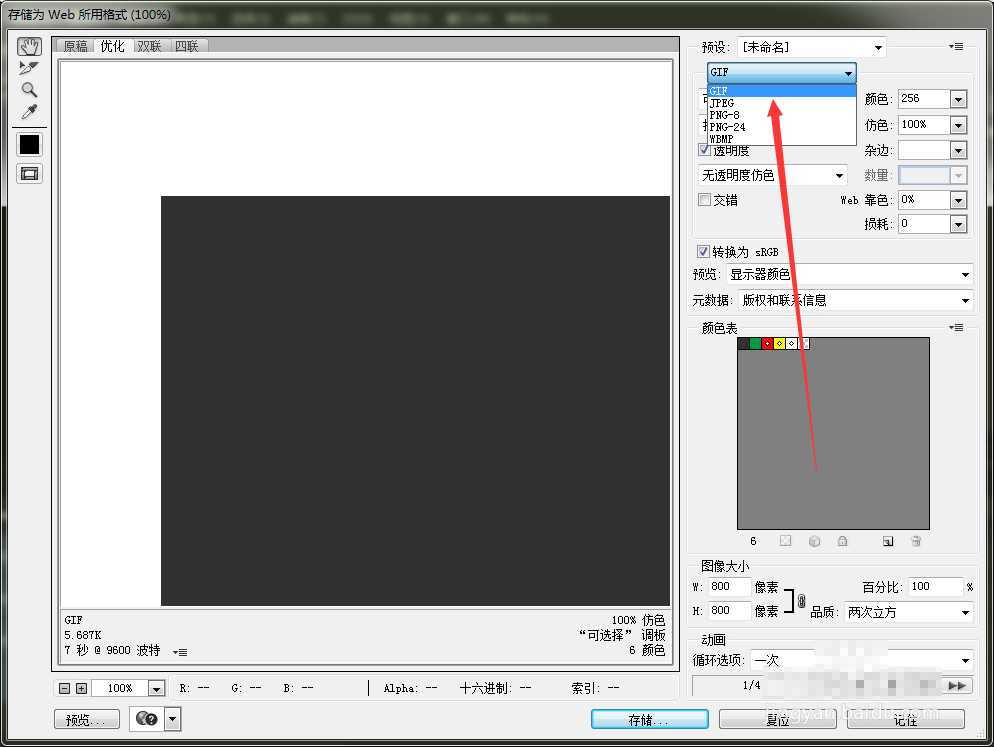
Task: Select PNG-24 from the format list
Action: (x=725, y=126)
